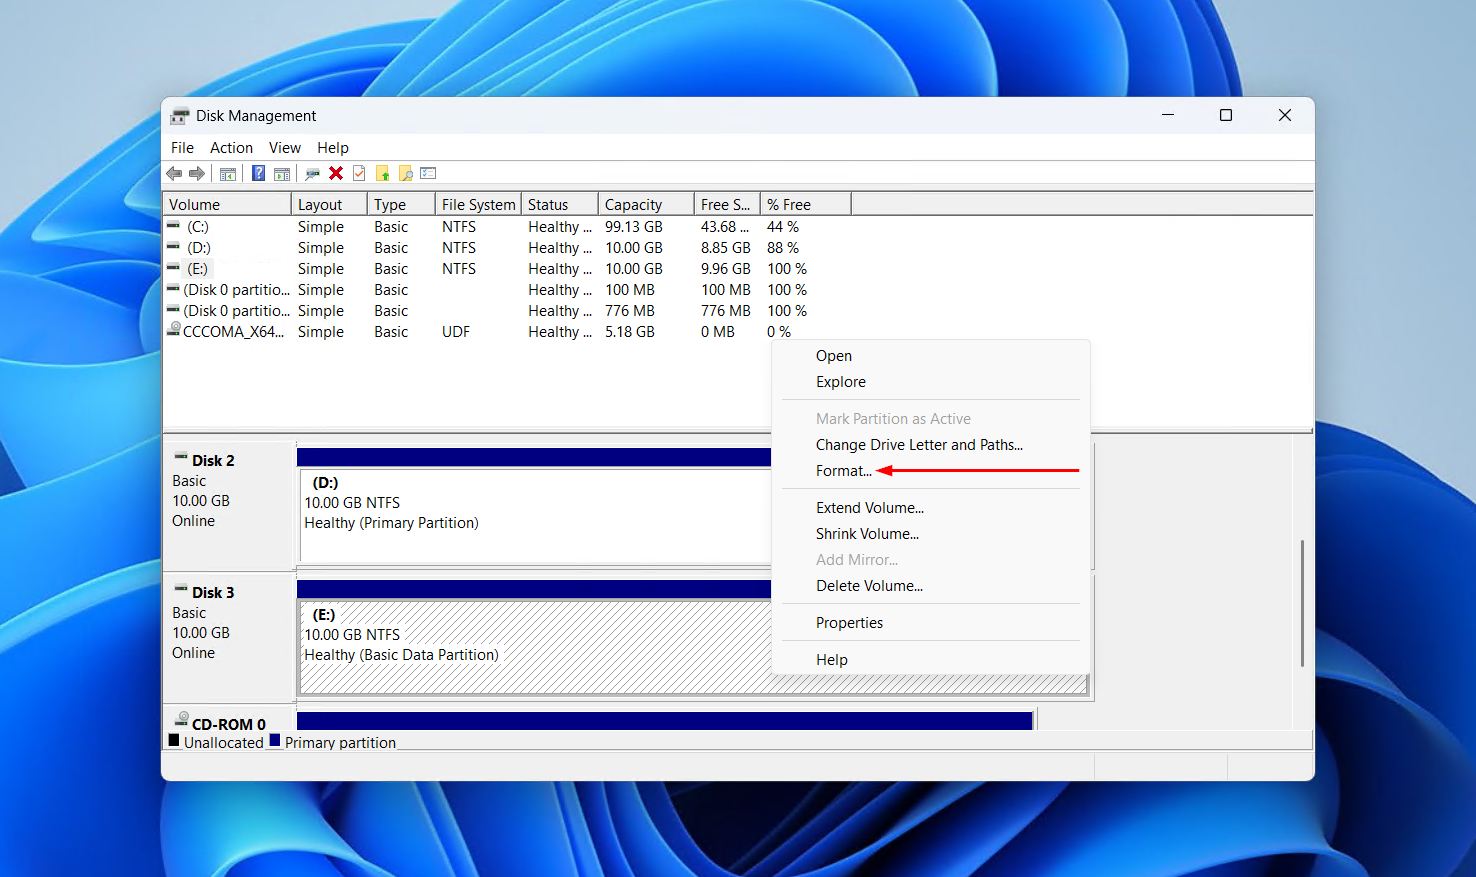Click the black Unallocated legend swatch
Image resolution: width=1476 pixels, height=877 pixels.
pyautogui.click(x=174, y=741)
